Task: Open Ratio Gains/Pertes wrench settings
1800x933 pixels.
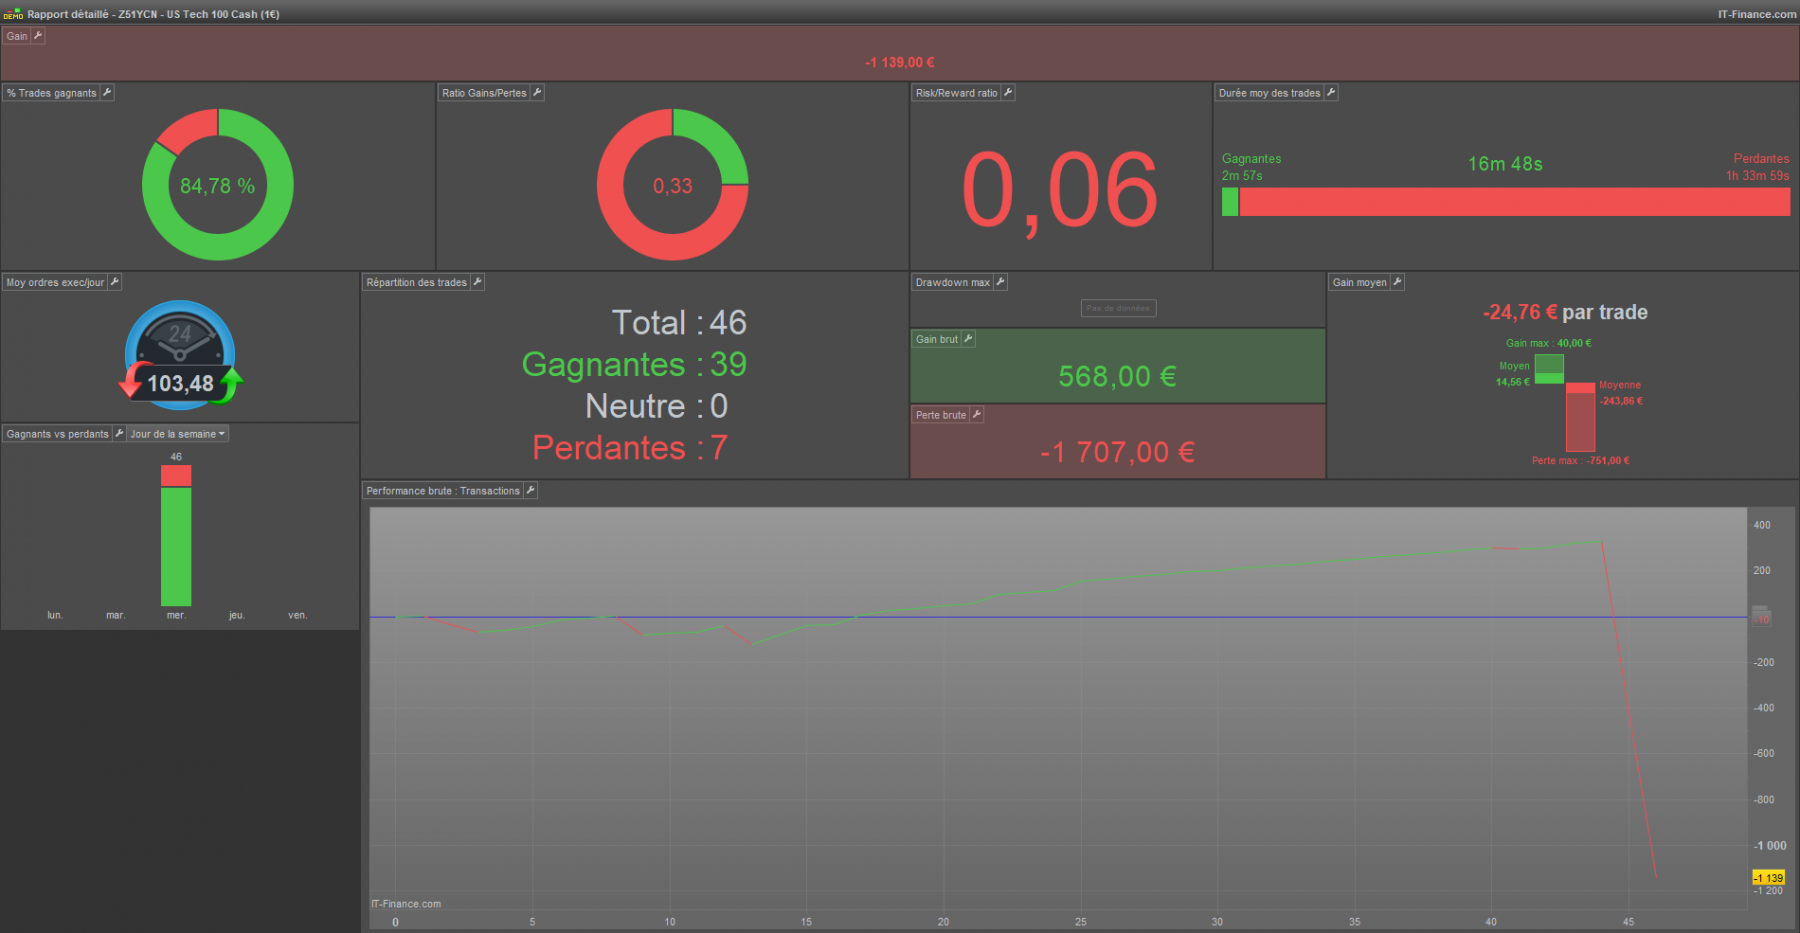Action: [x=537, y=92]
